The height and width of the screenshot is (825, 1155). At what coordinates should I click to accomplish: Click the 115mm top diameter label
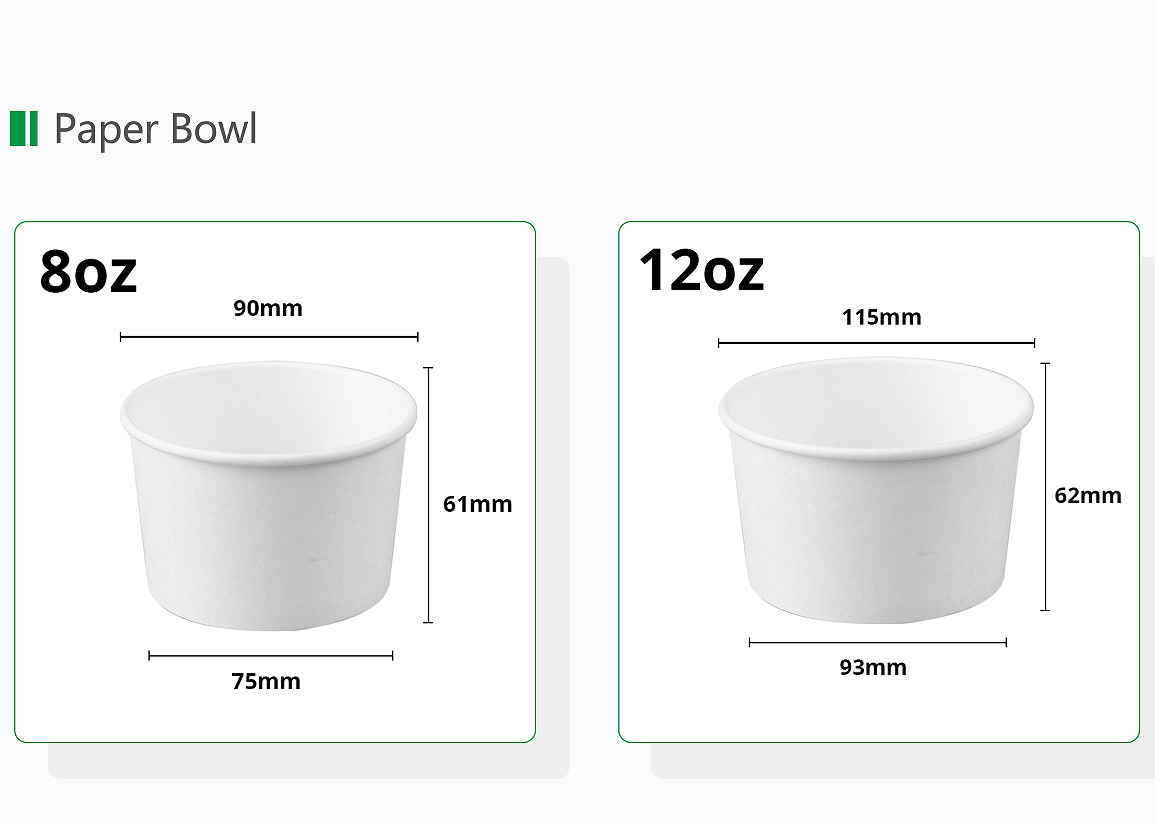pos(882,317)
